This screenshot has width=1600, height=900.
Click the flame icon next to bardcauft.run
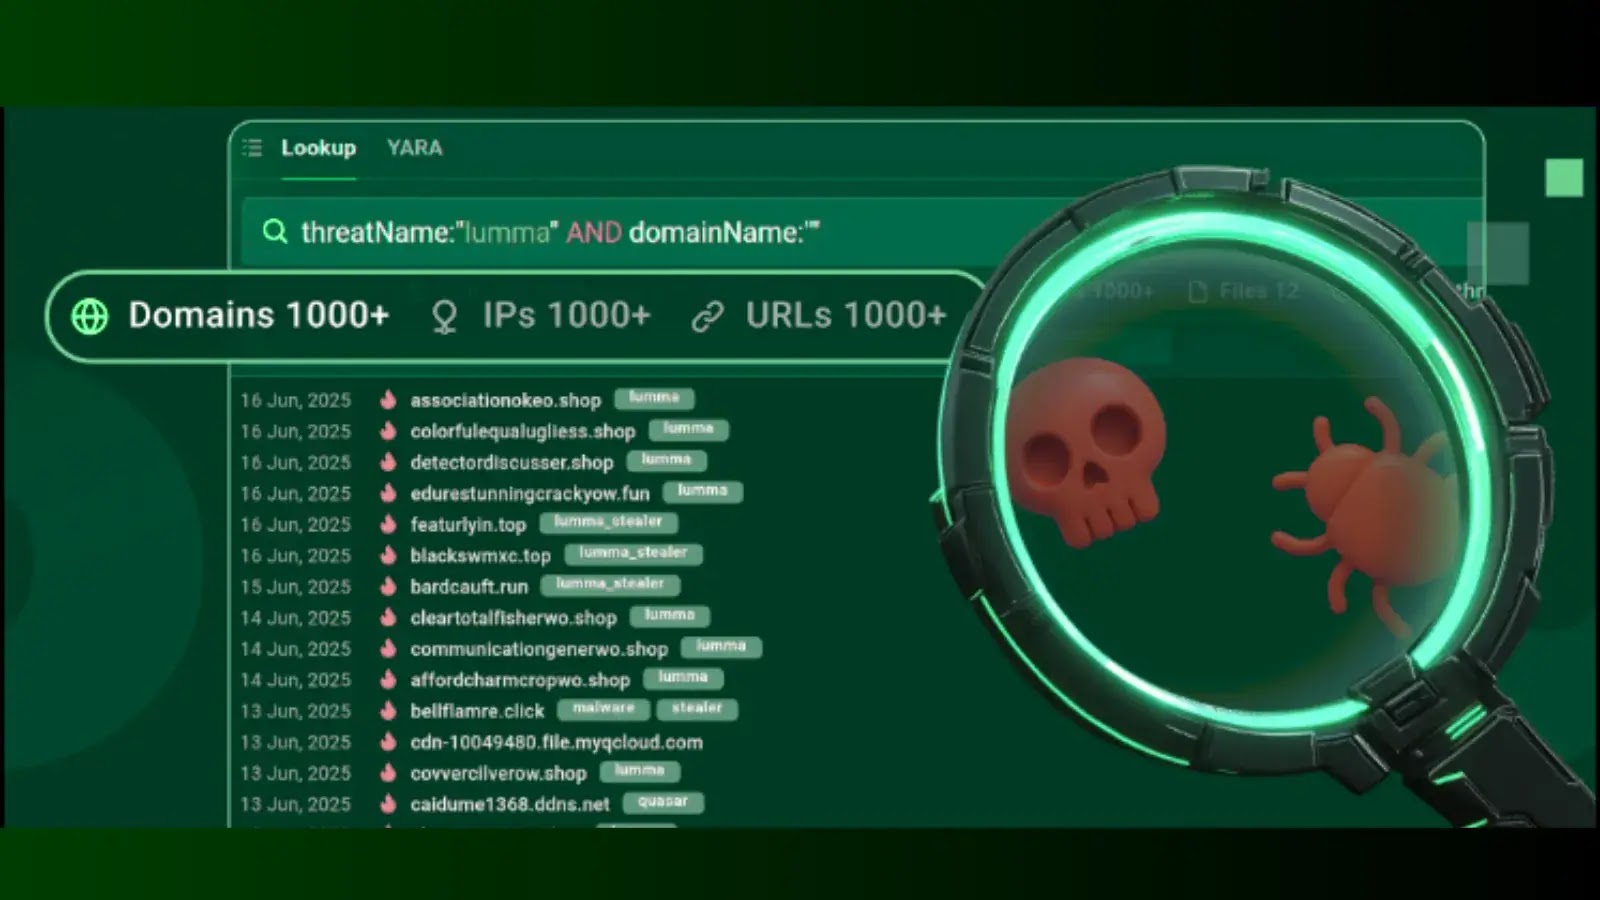(x=388, y=587)
